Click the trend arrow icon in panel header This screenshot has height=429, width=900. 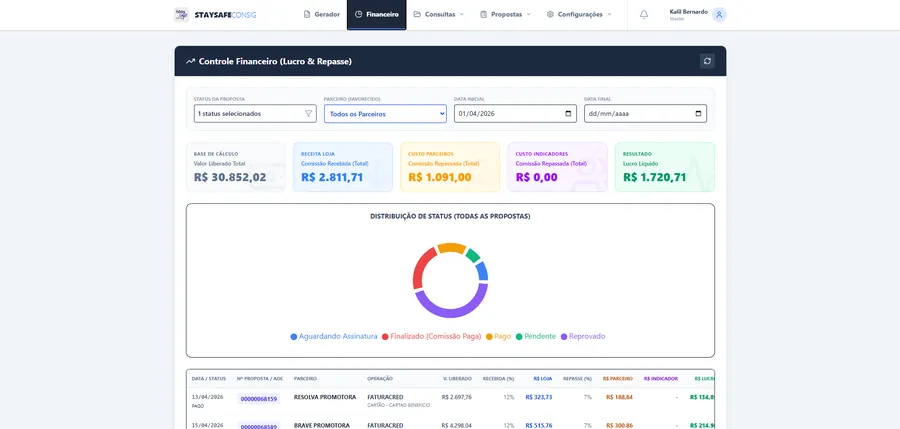[191, 61]
